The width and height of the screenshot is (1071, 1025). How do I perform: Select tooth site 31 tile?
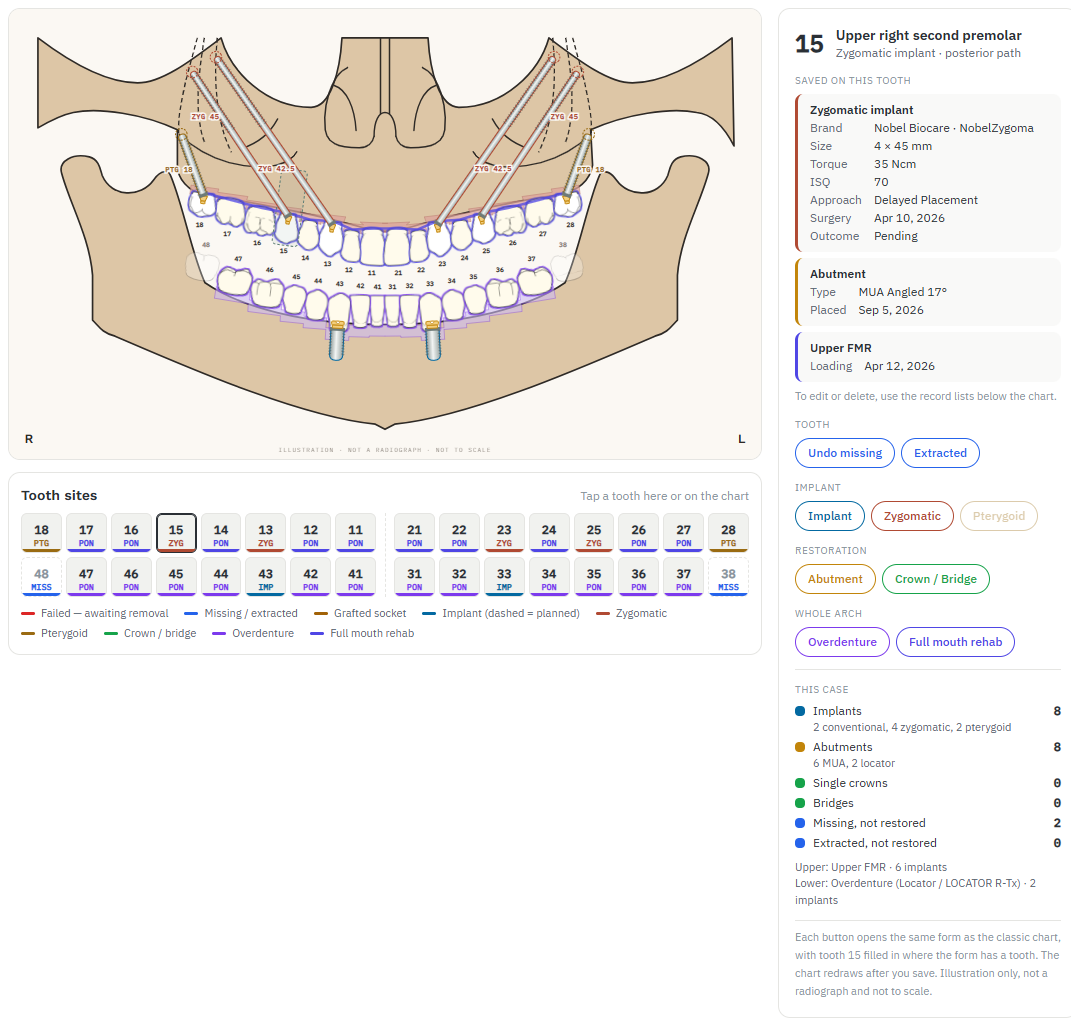point(415,577)
